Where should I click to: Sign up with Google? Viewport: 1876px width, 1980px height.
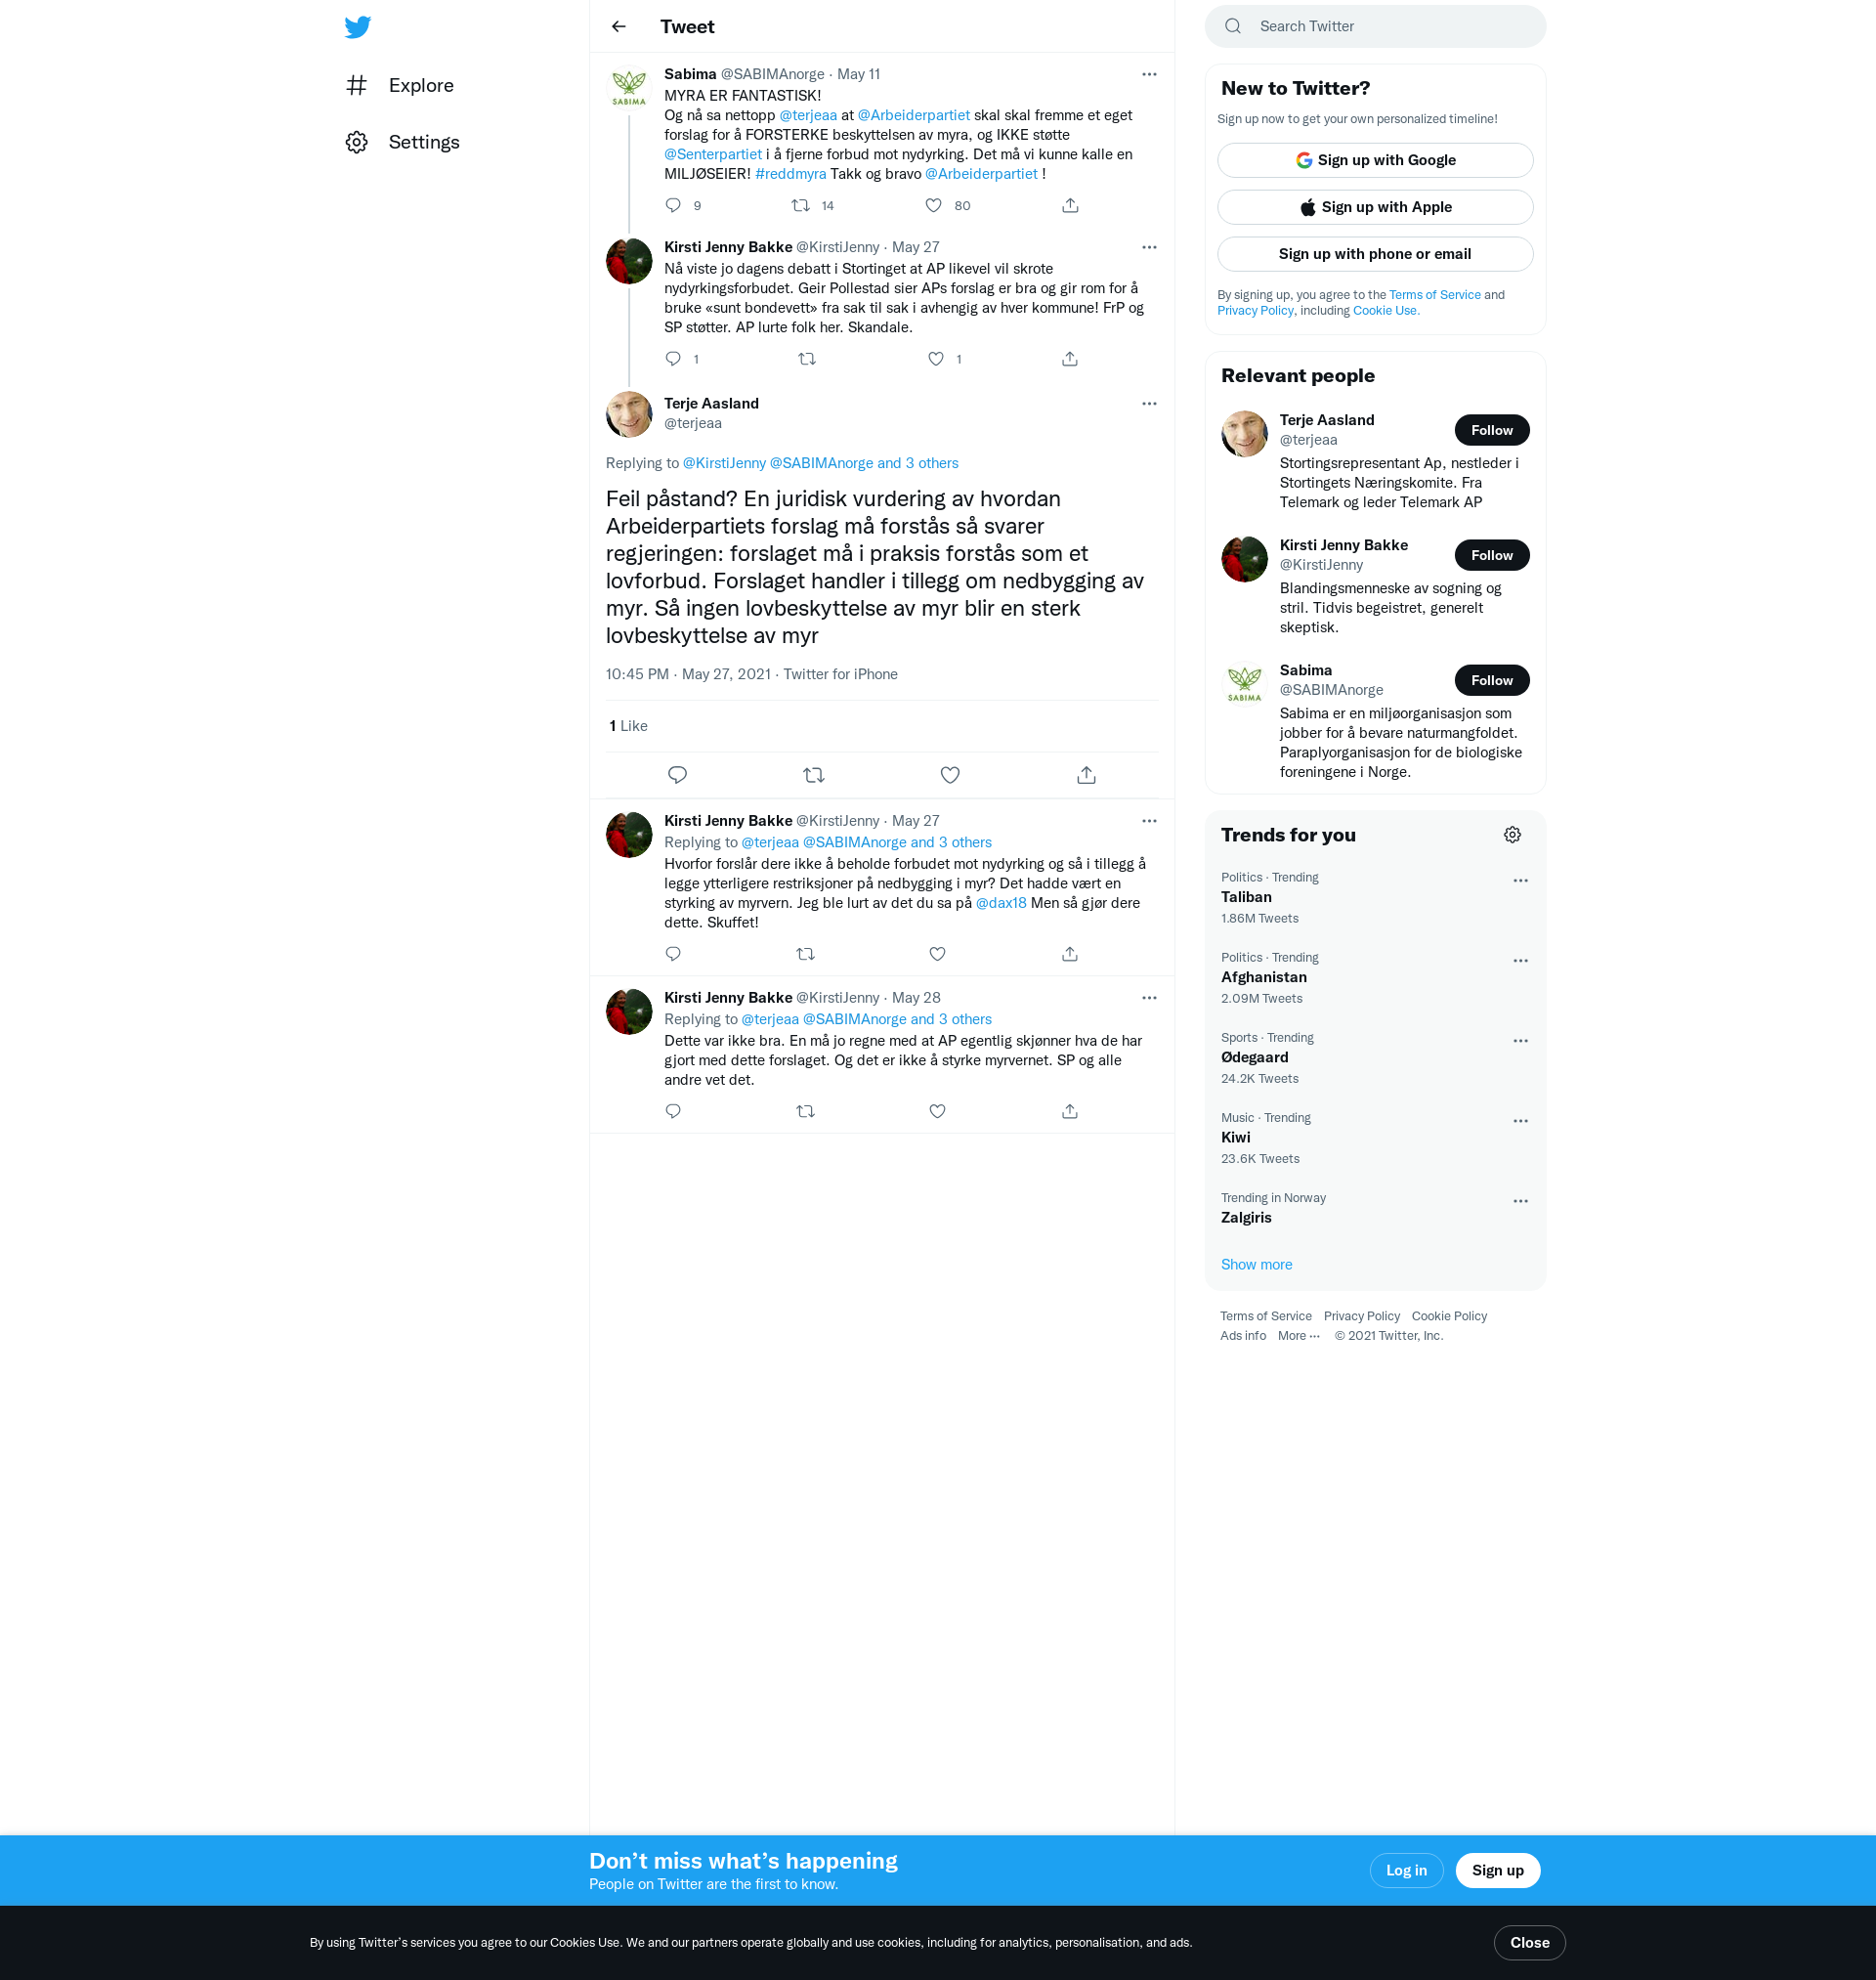[1375, 160]
